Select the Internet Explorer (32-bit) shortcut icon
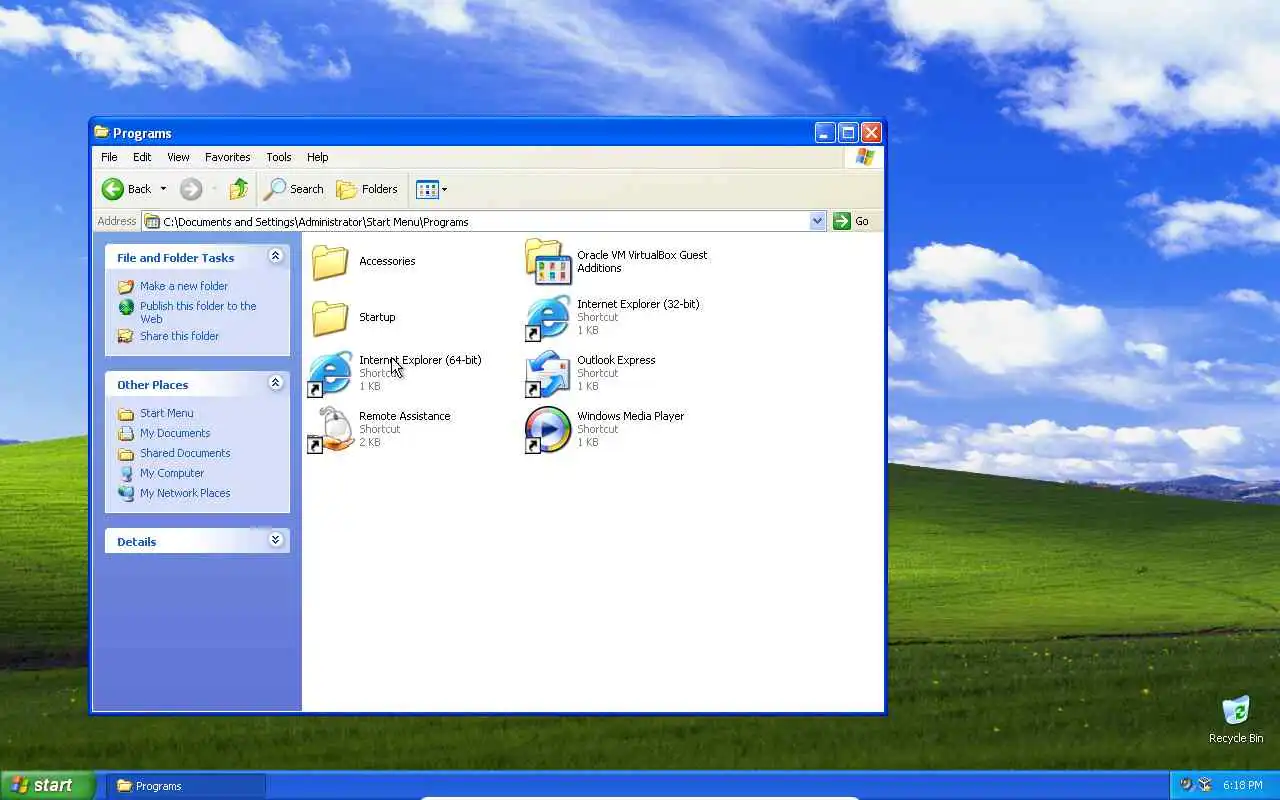 point(548,318)
